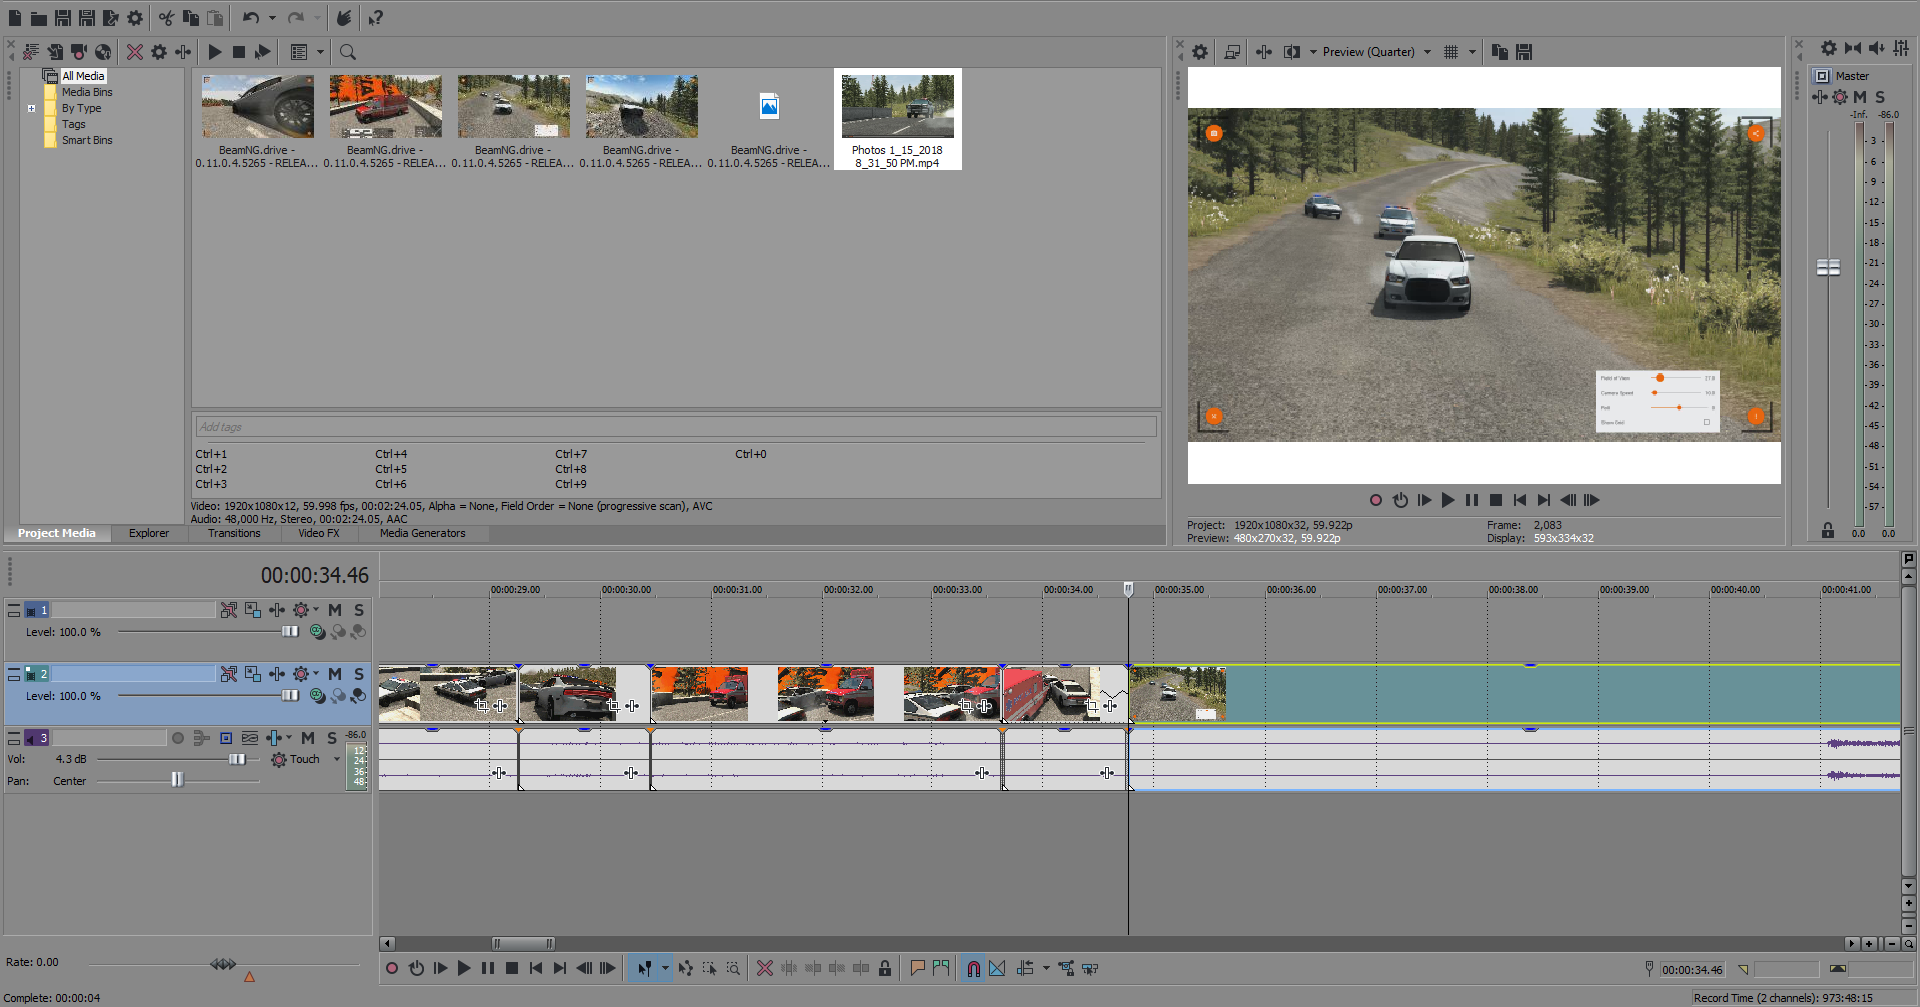Toggle snapping with the magnet icon
Viewport: 1920px width, 1007px height.
tap(973, 968)
